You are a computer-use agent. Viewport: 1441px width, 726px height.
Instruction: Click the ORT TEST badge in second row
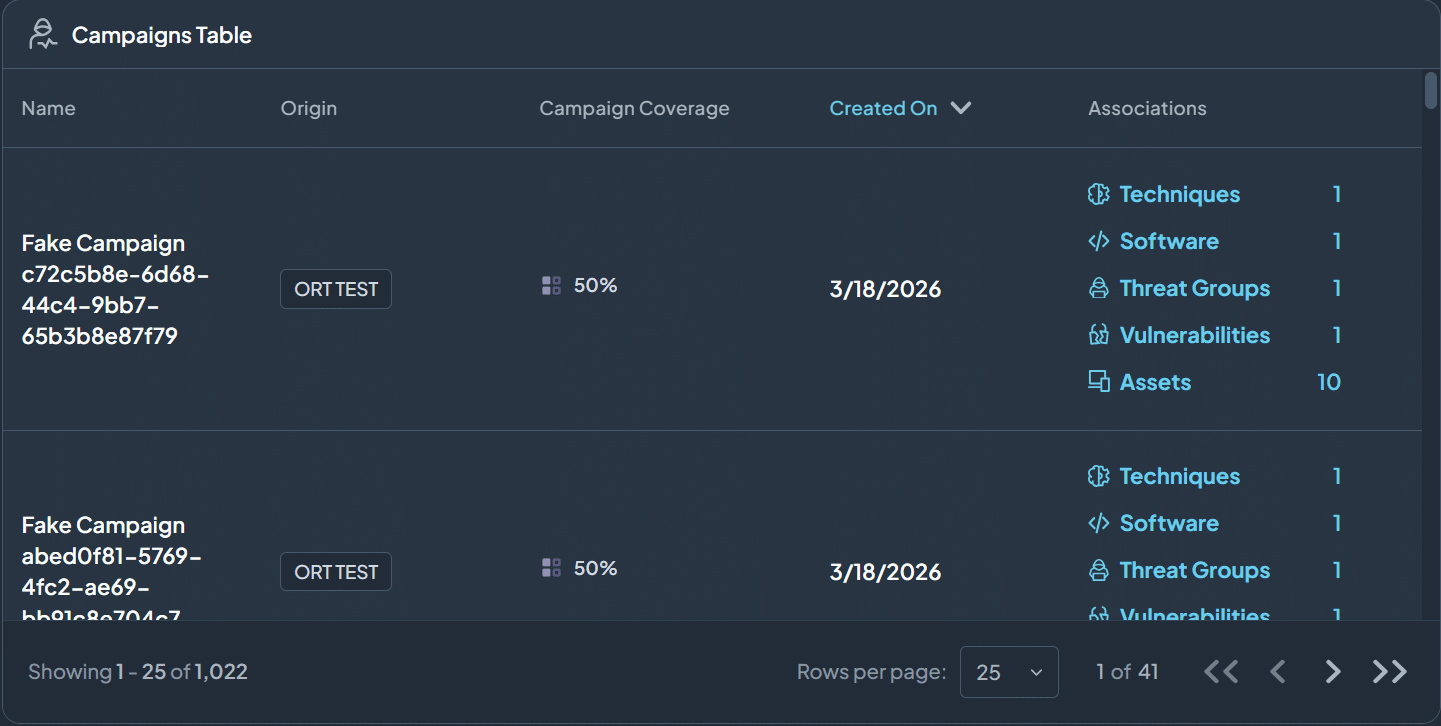click(335, 571)
